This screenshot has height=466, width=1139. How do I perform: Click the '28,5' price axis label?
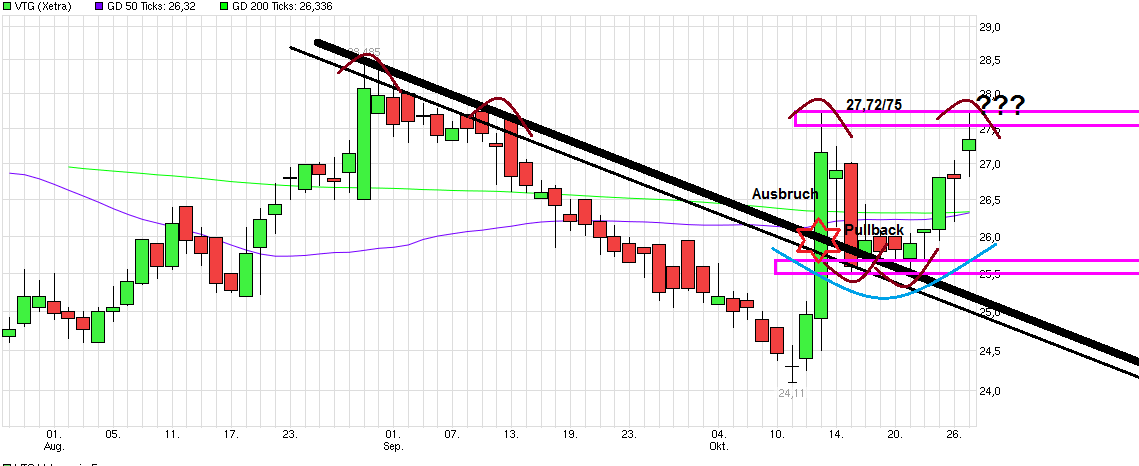point(990,60)
